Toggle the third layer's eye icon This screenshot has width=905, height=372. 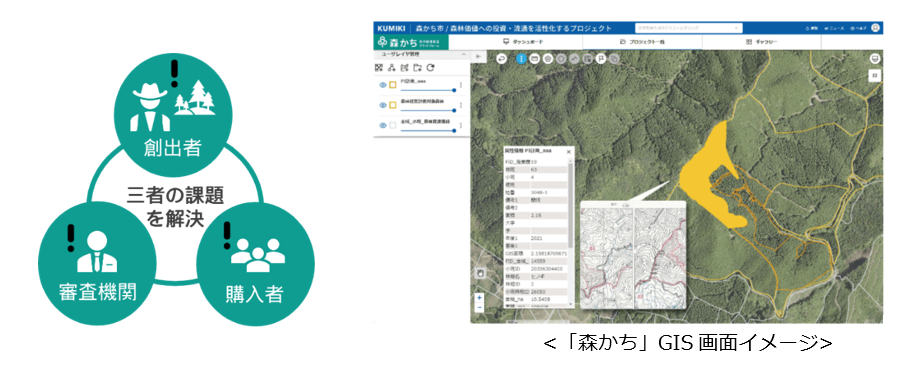point(382,125)
